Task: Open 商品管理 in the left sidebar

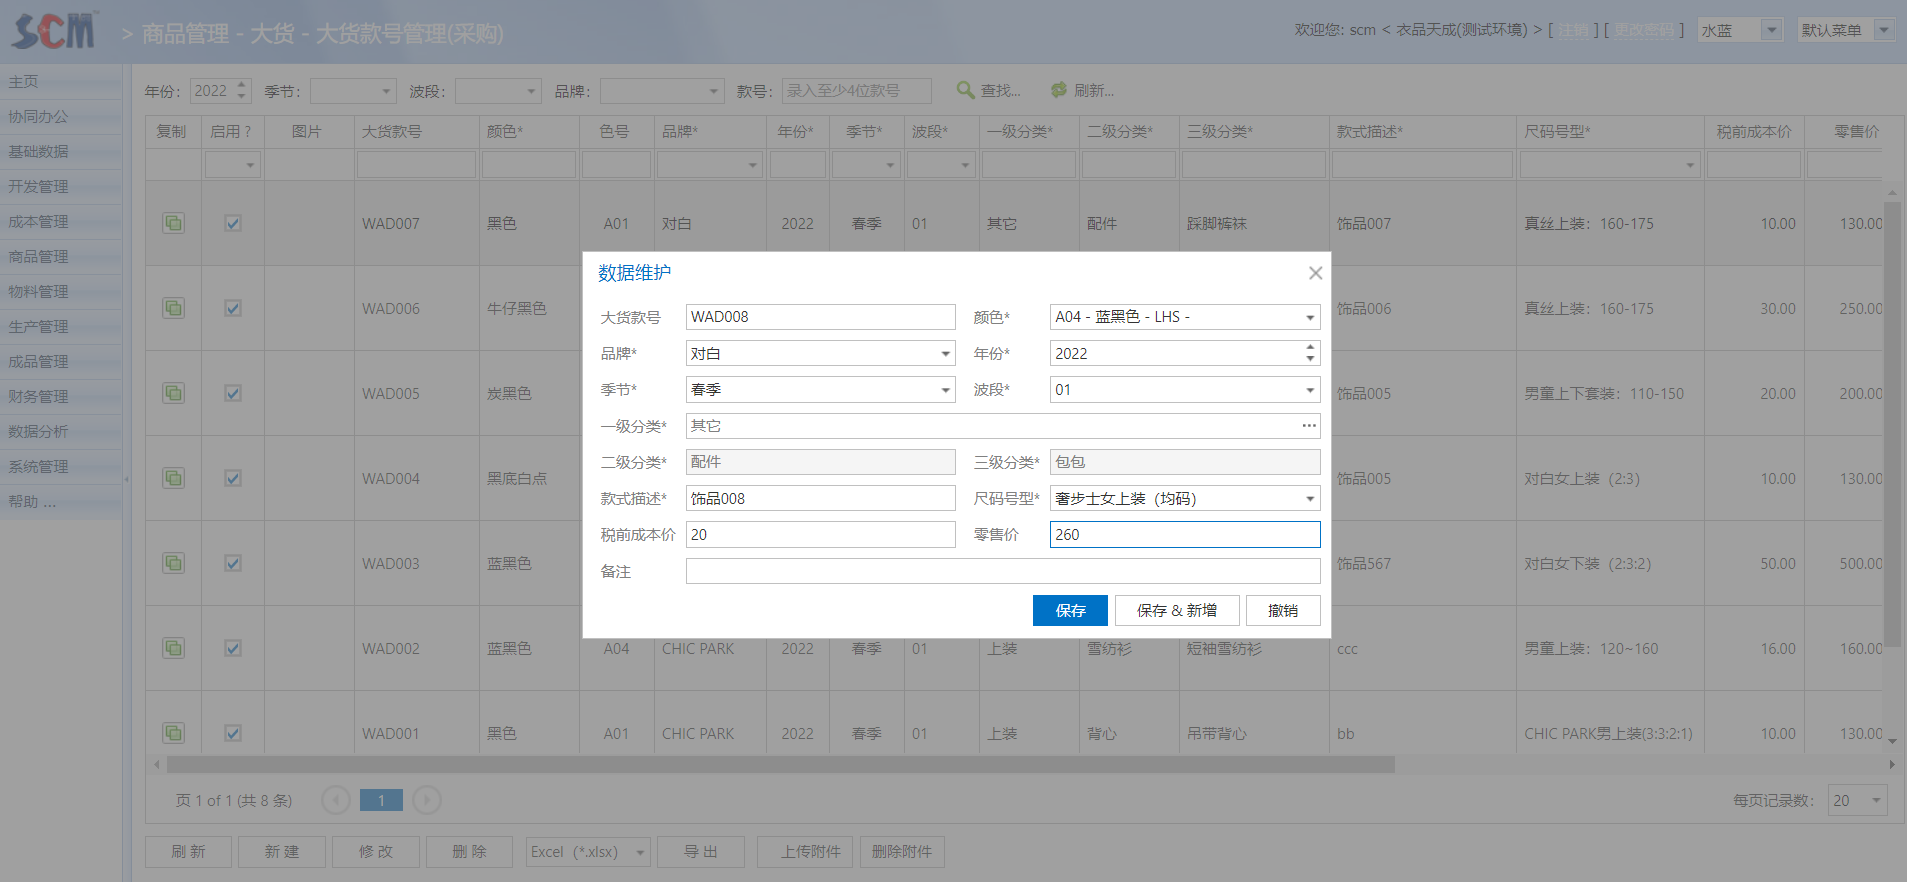Action: 39,256
